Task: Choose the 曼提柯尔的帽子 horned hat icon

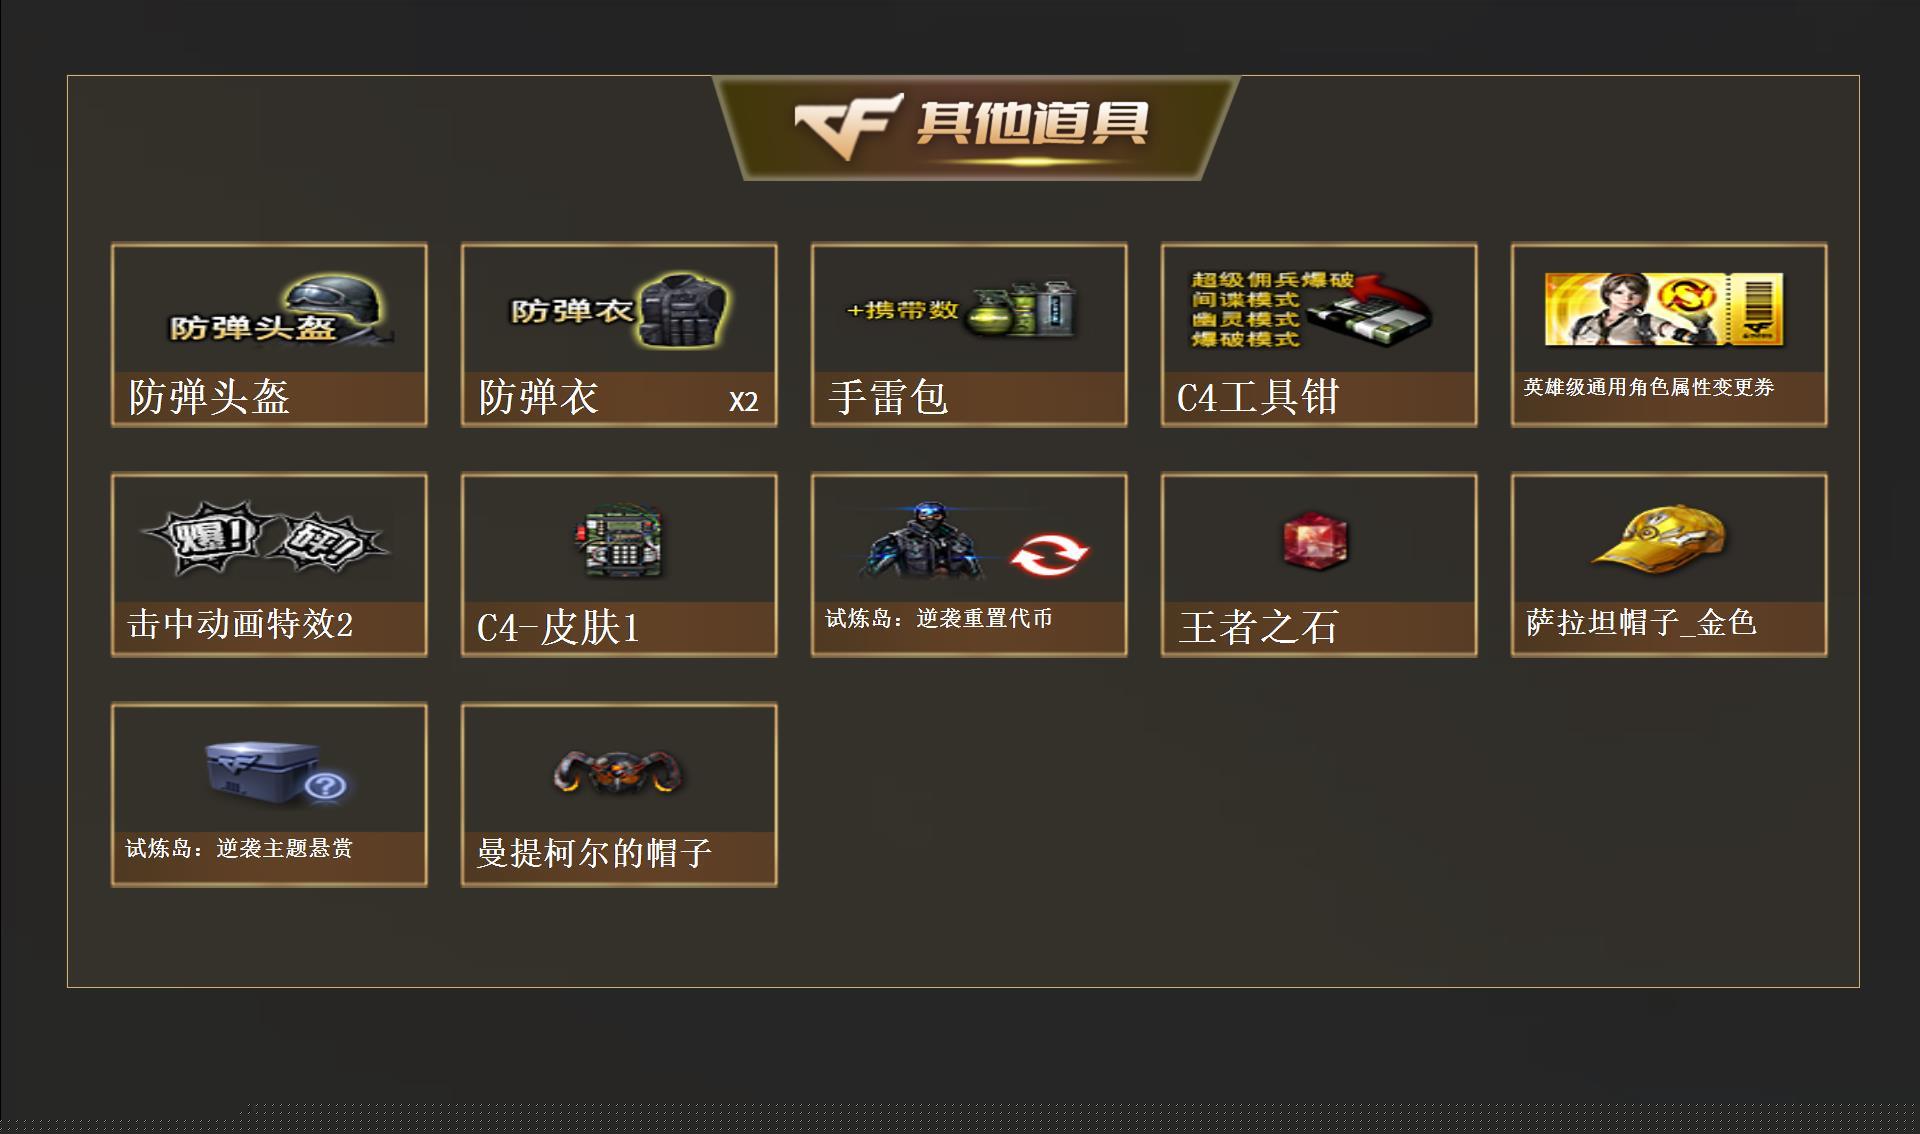Action: click(619, 772)
